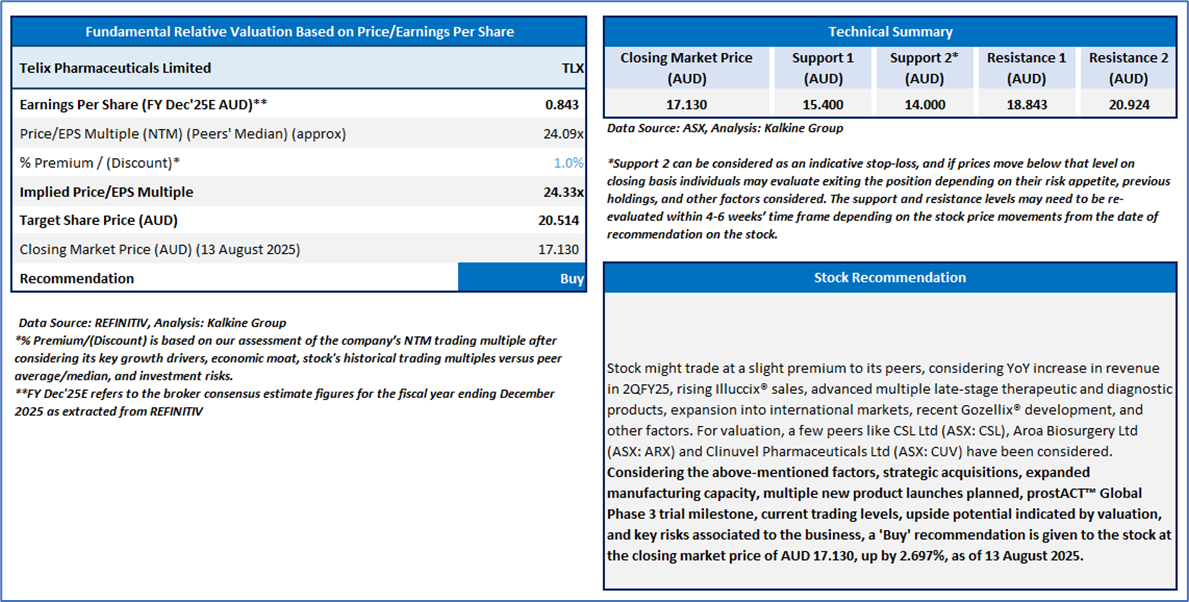This screenshot has width=1189, height=602.
Task: Select the Support 2 value 14.000
Action: [x=924, y=104]
